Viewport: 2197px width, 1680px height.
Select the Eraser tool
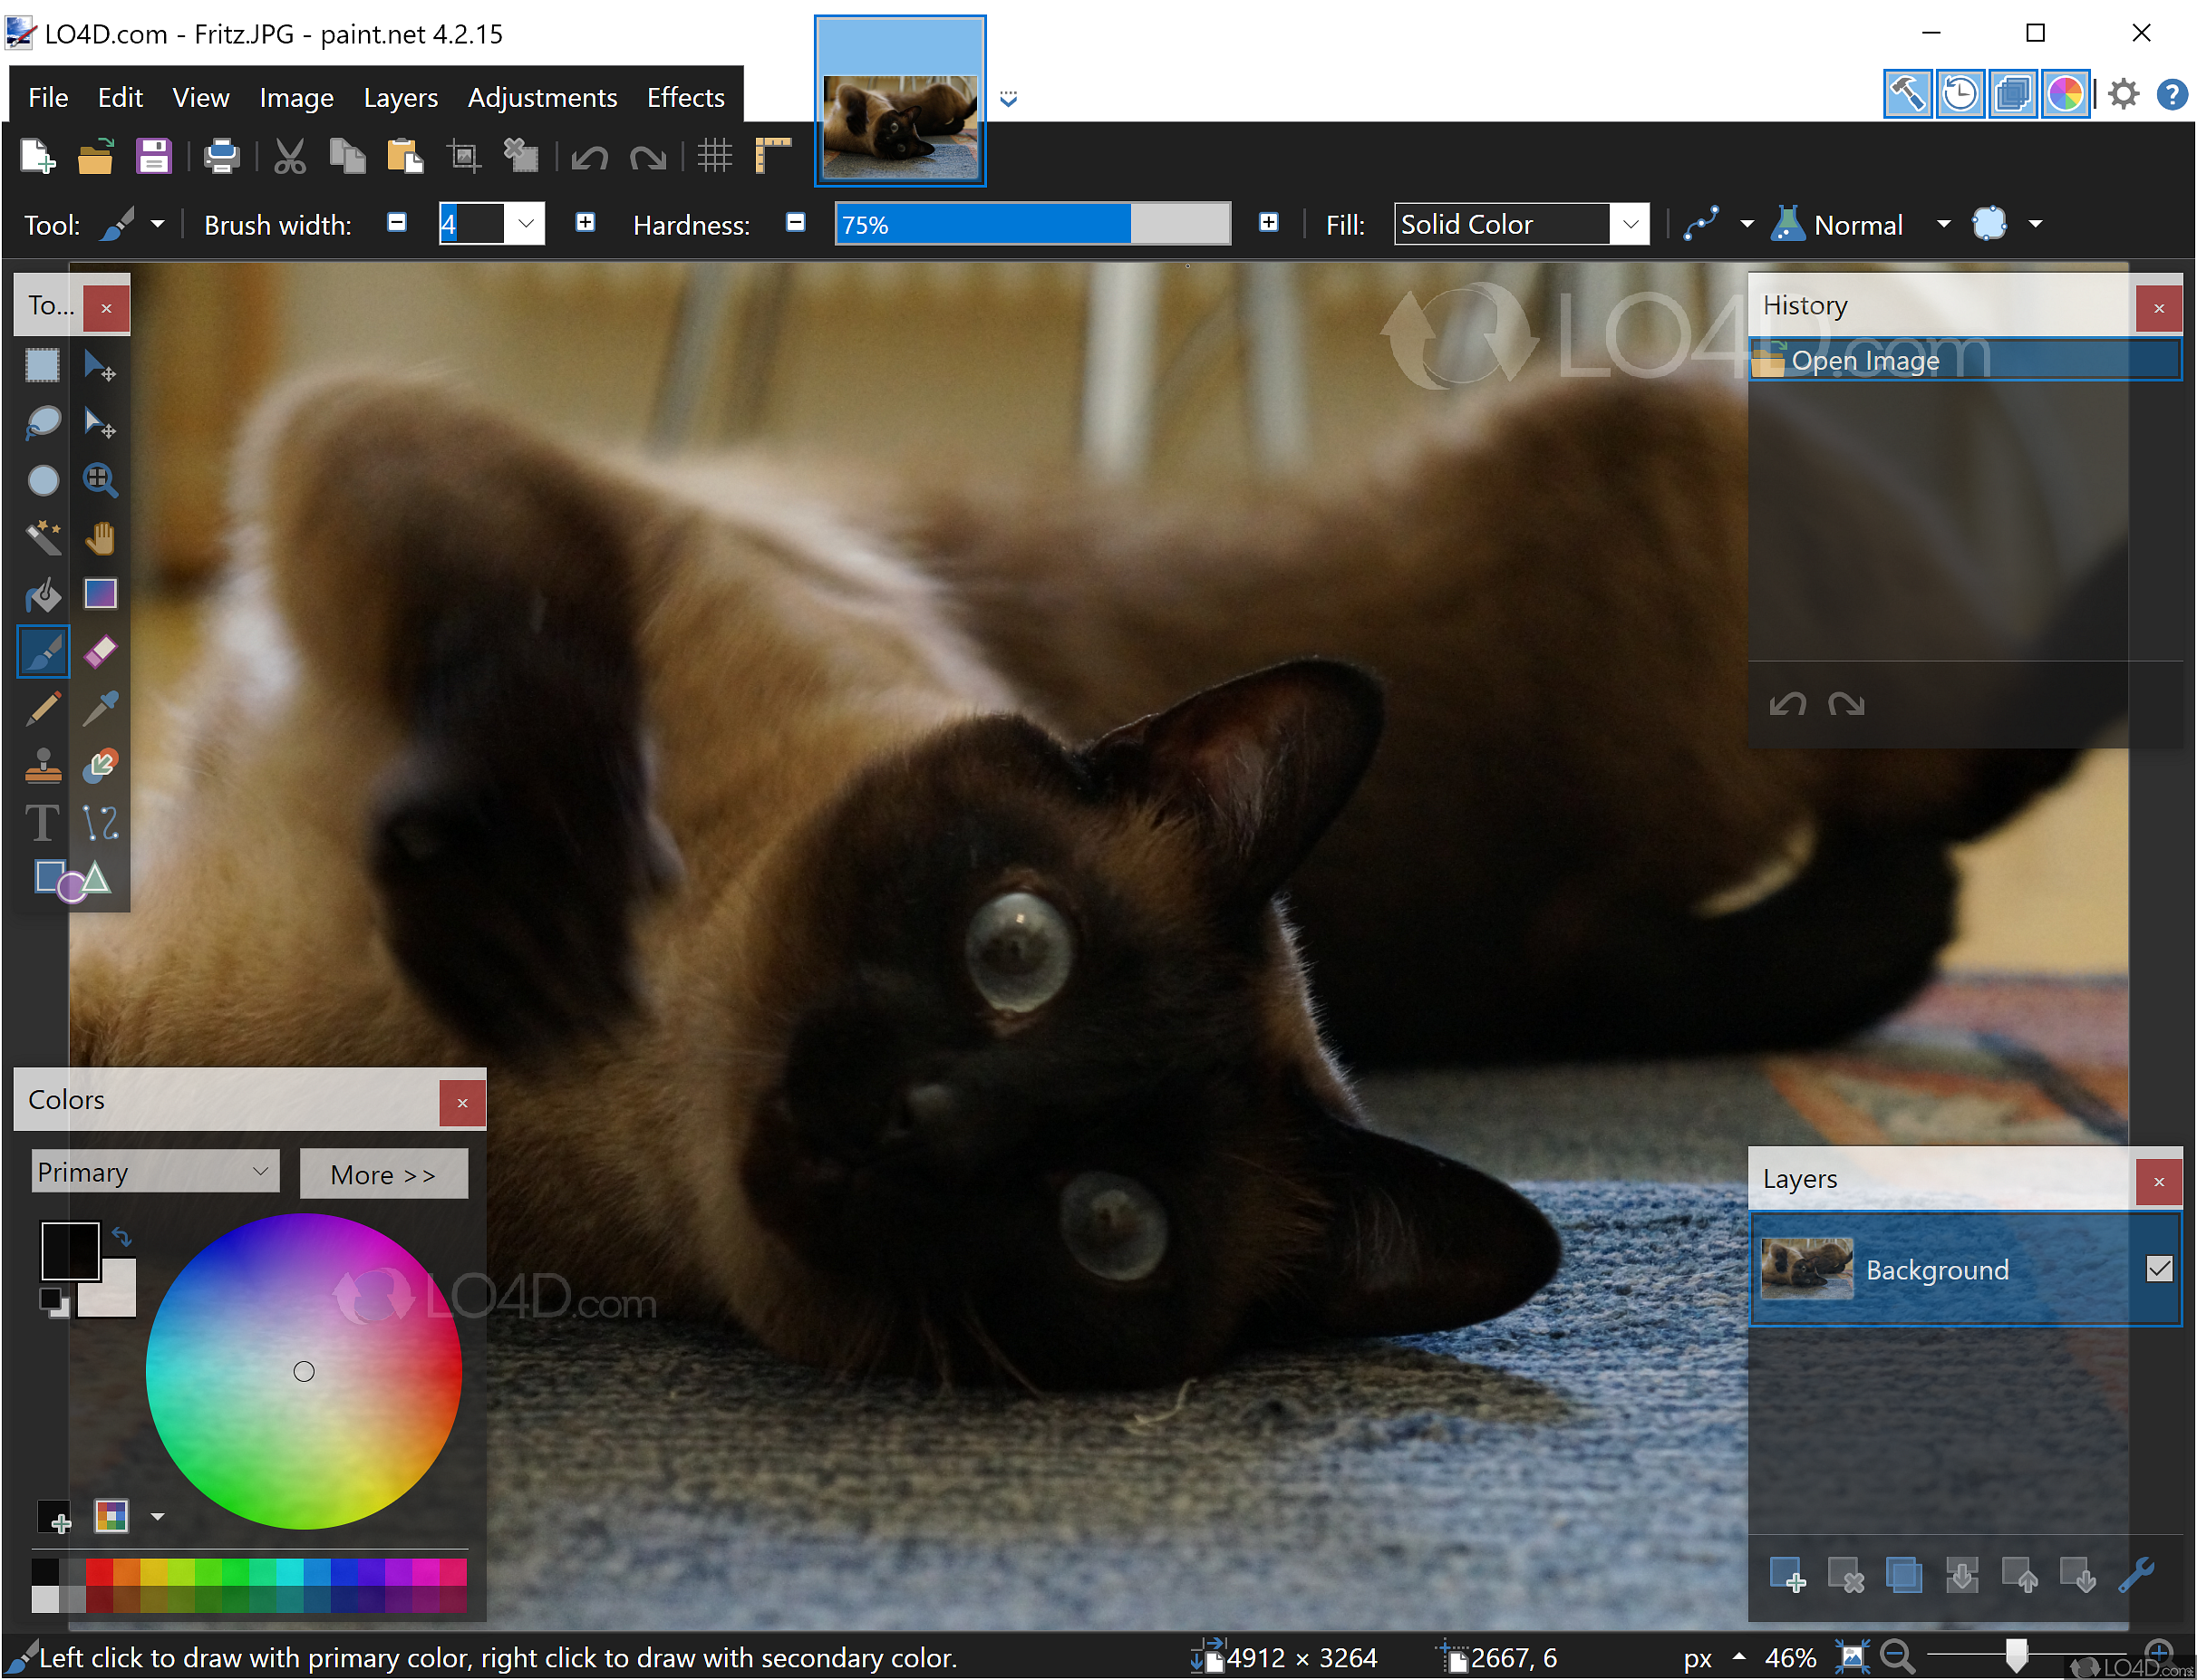(x=101, y=653)
